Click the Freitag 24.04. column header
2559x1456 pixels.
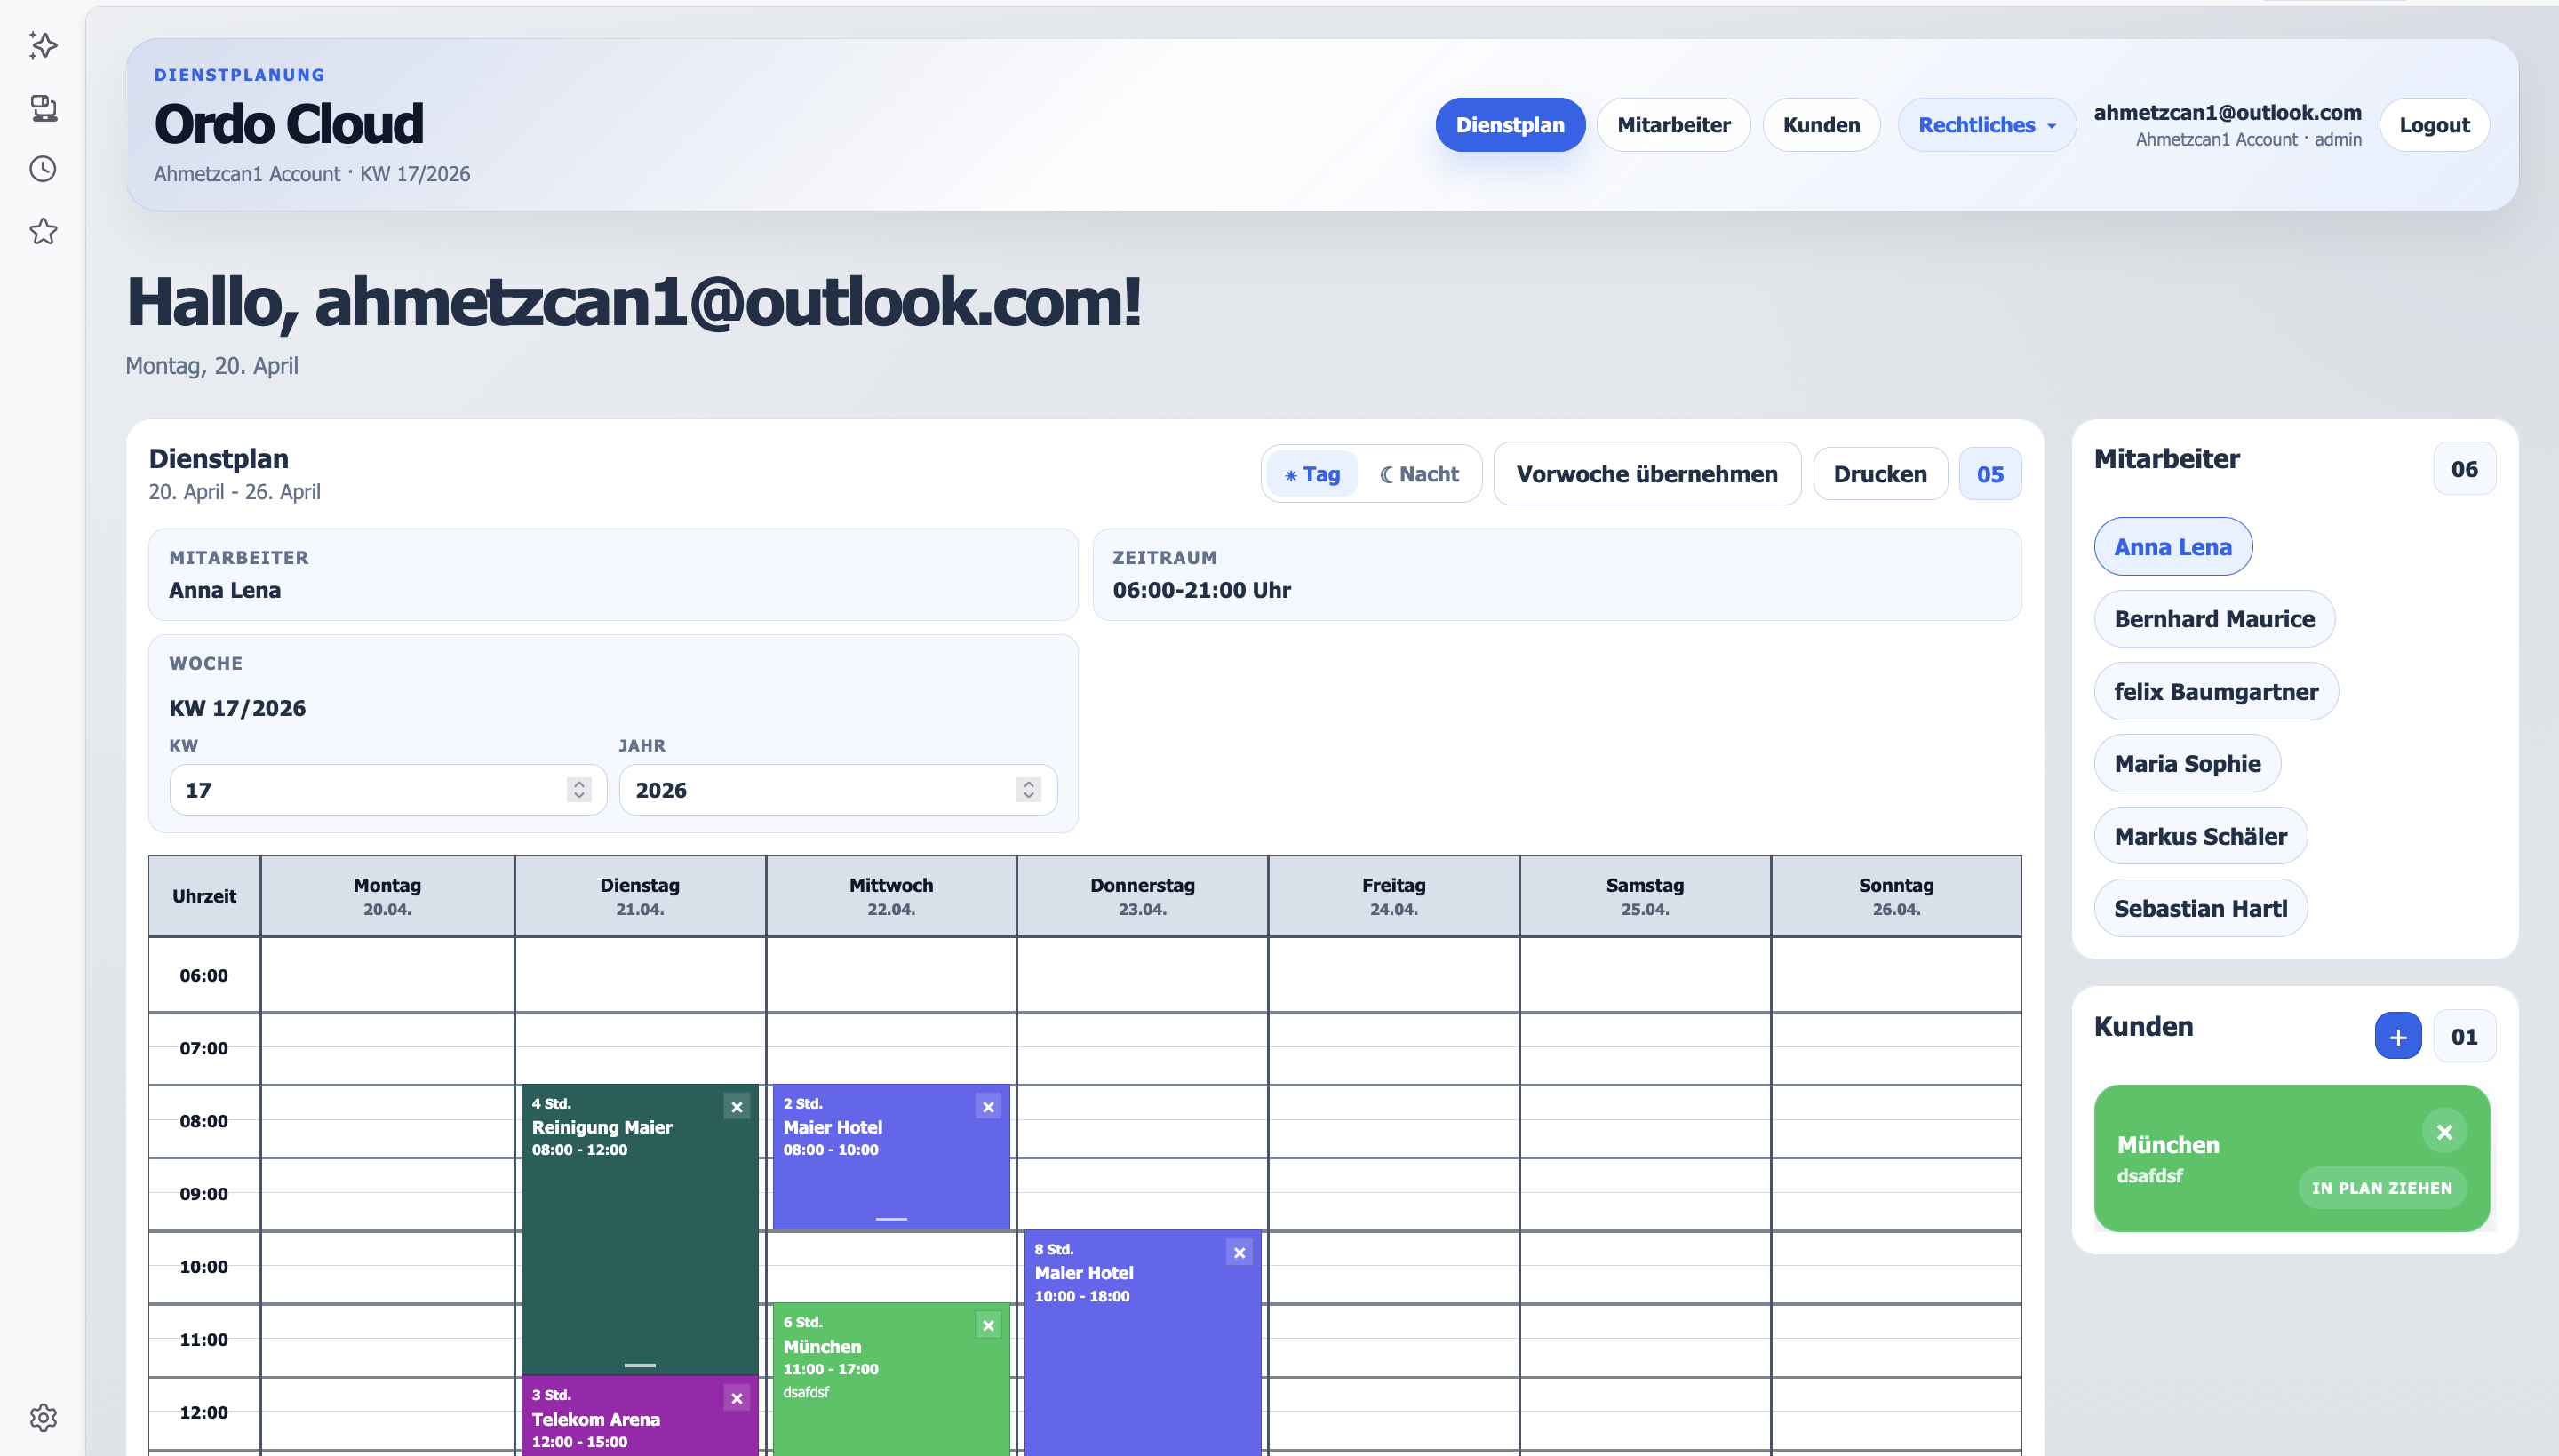pyautogui.click(x=1394, y=896)
